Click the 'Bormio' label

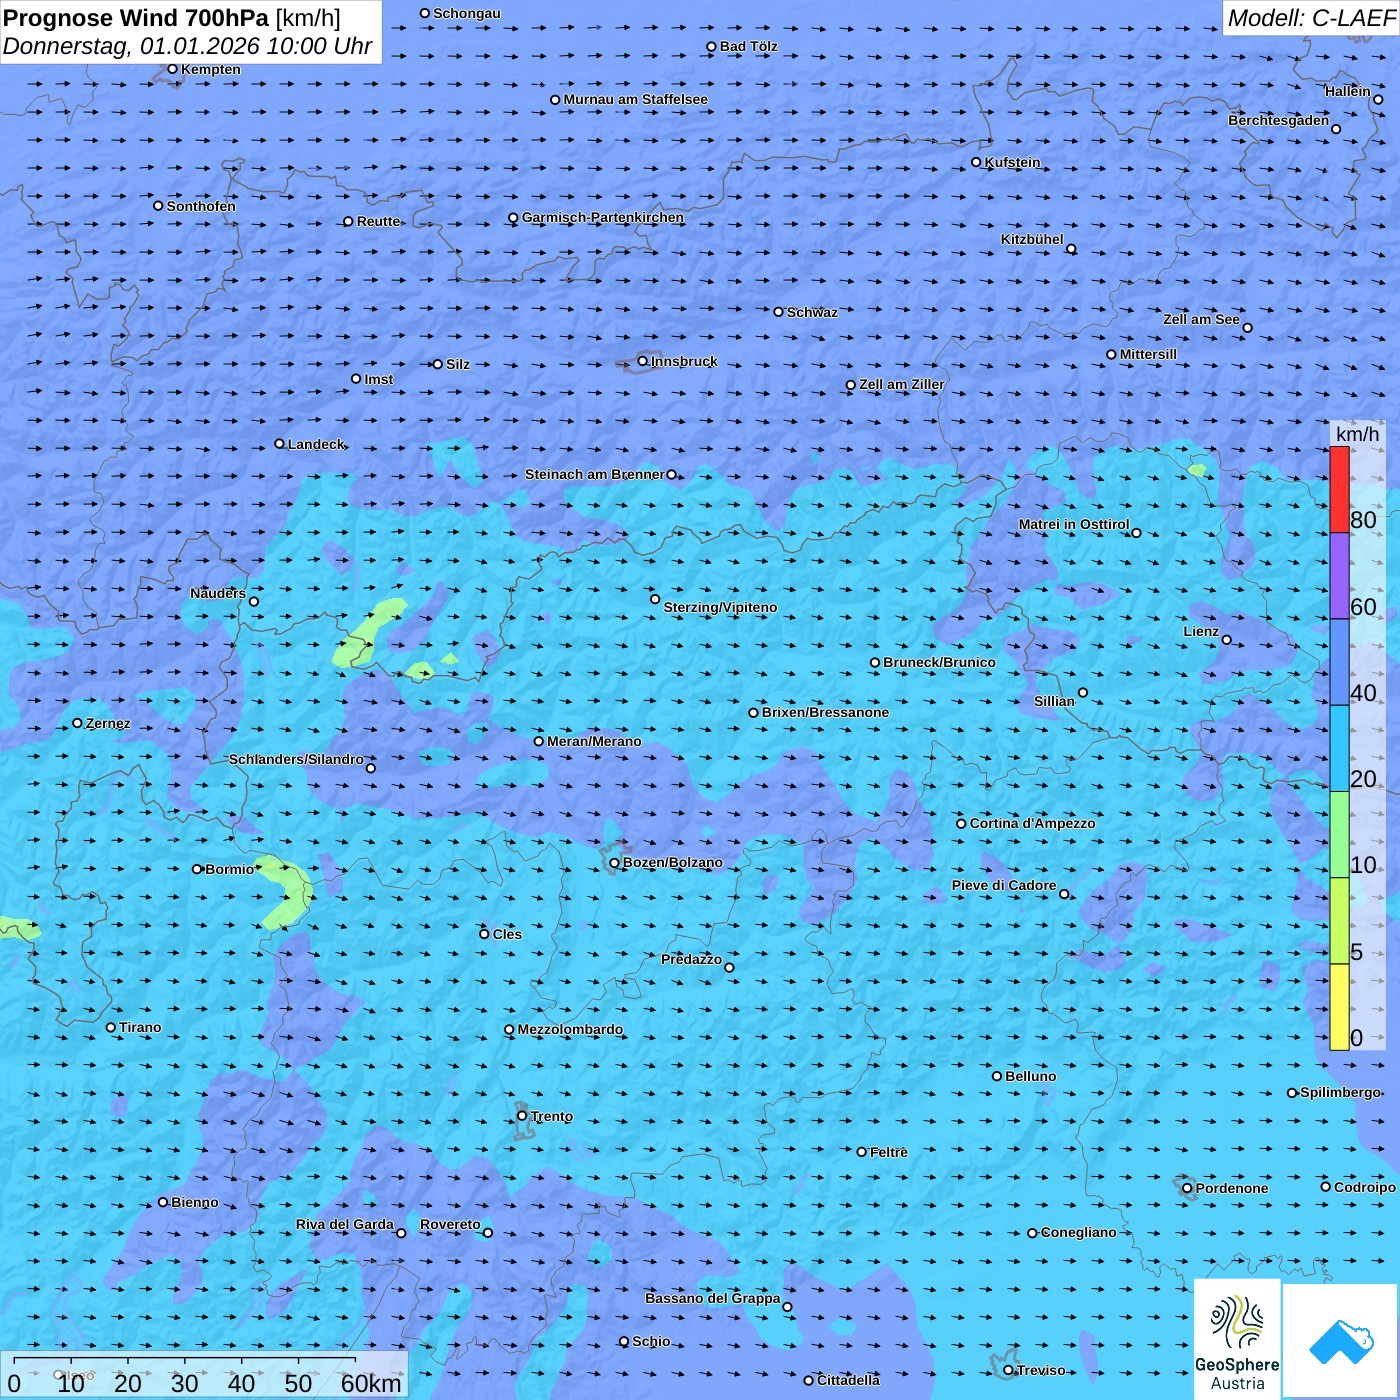click(x=229, y=869)
